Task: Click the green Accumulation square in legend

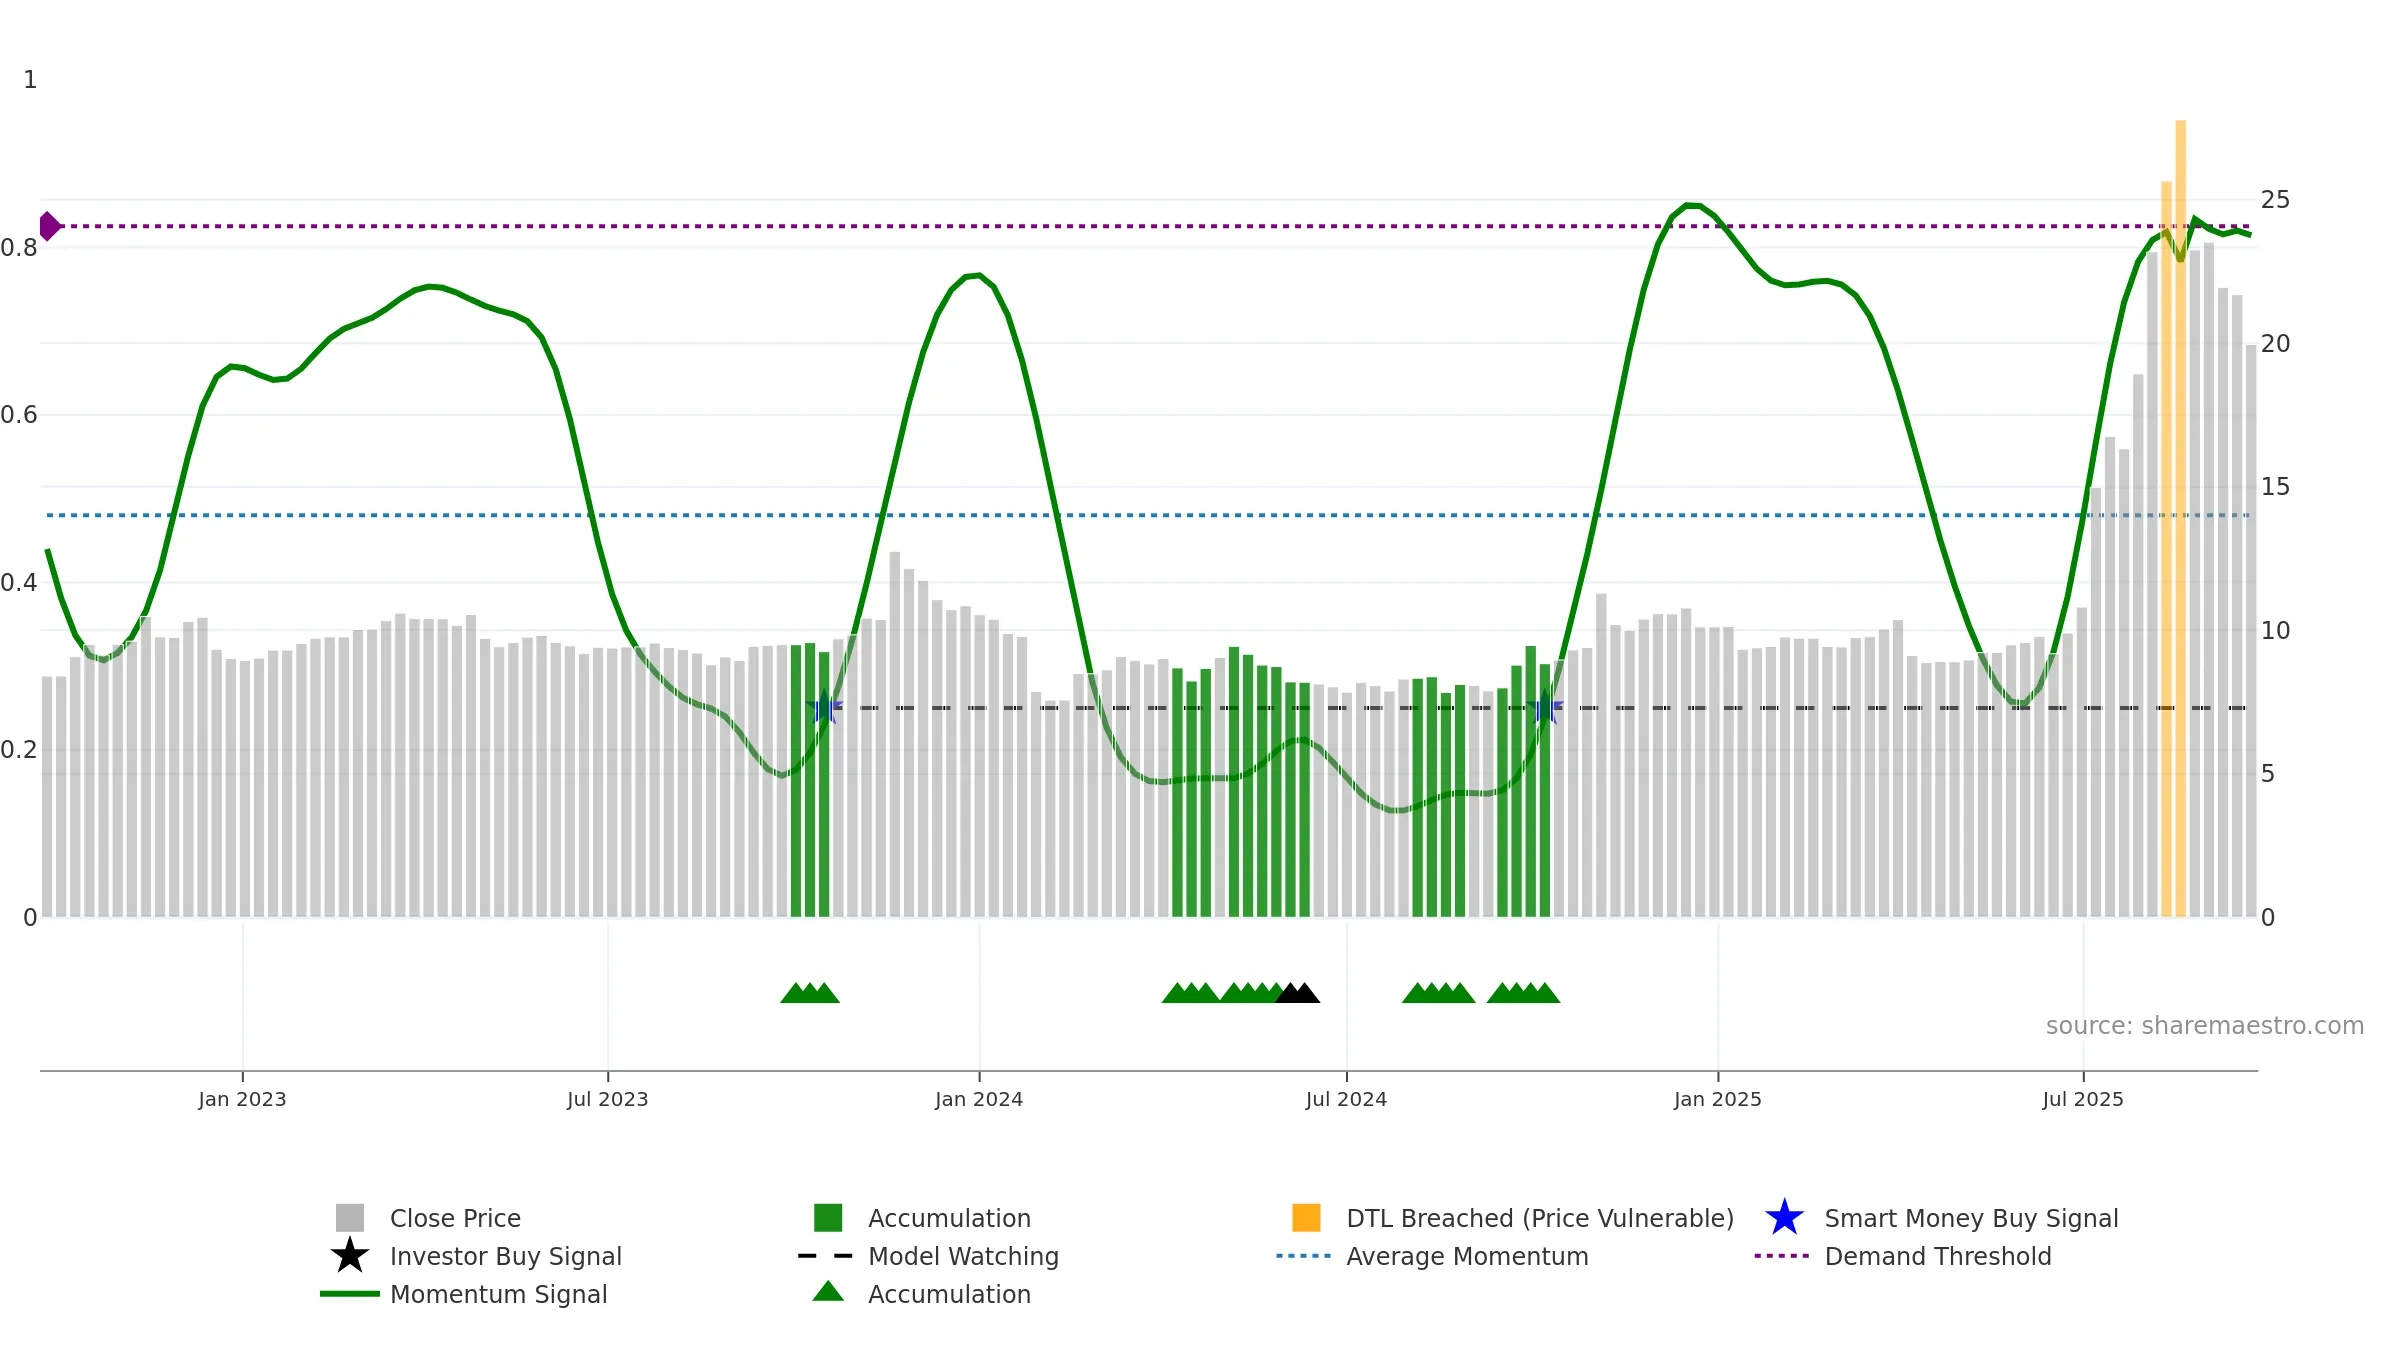Action: [828, 1218]
